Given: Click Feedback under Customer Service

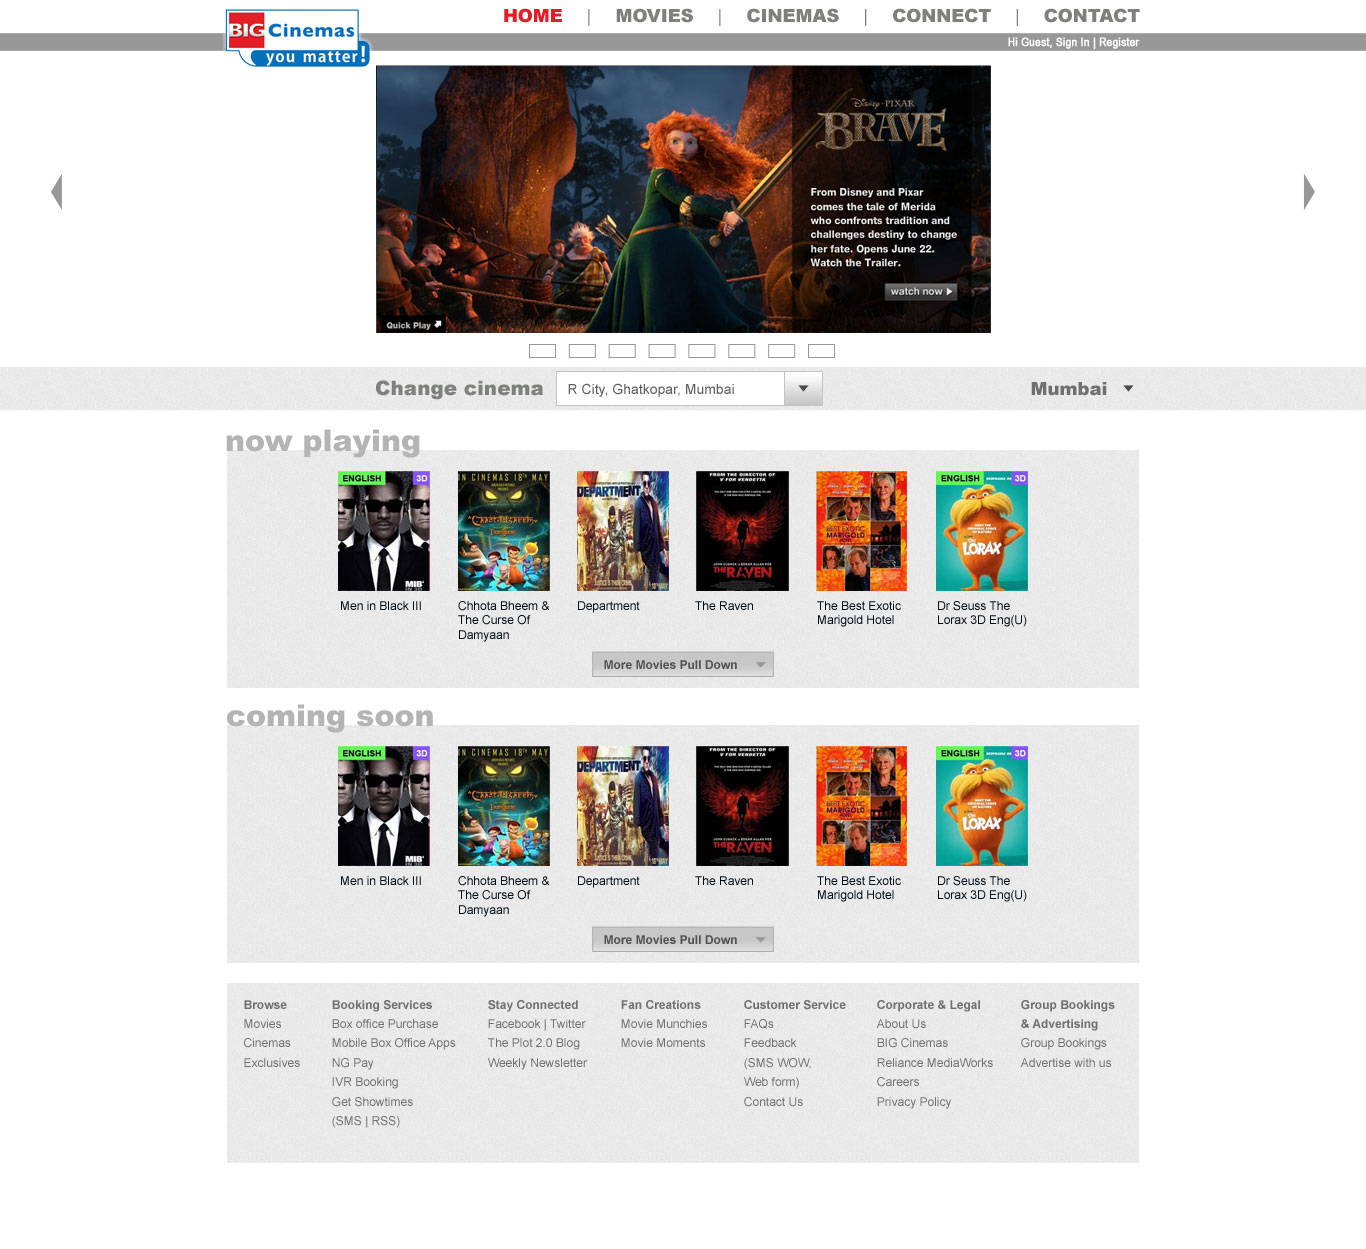Looking at the screenshot, I should (770, 1043).
